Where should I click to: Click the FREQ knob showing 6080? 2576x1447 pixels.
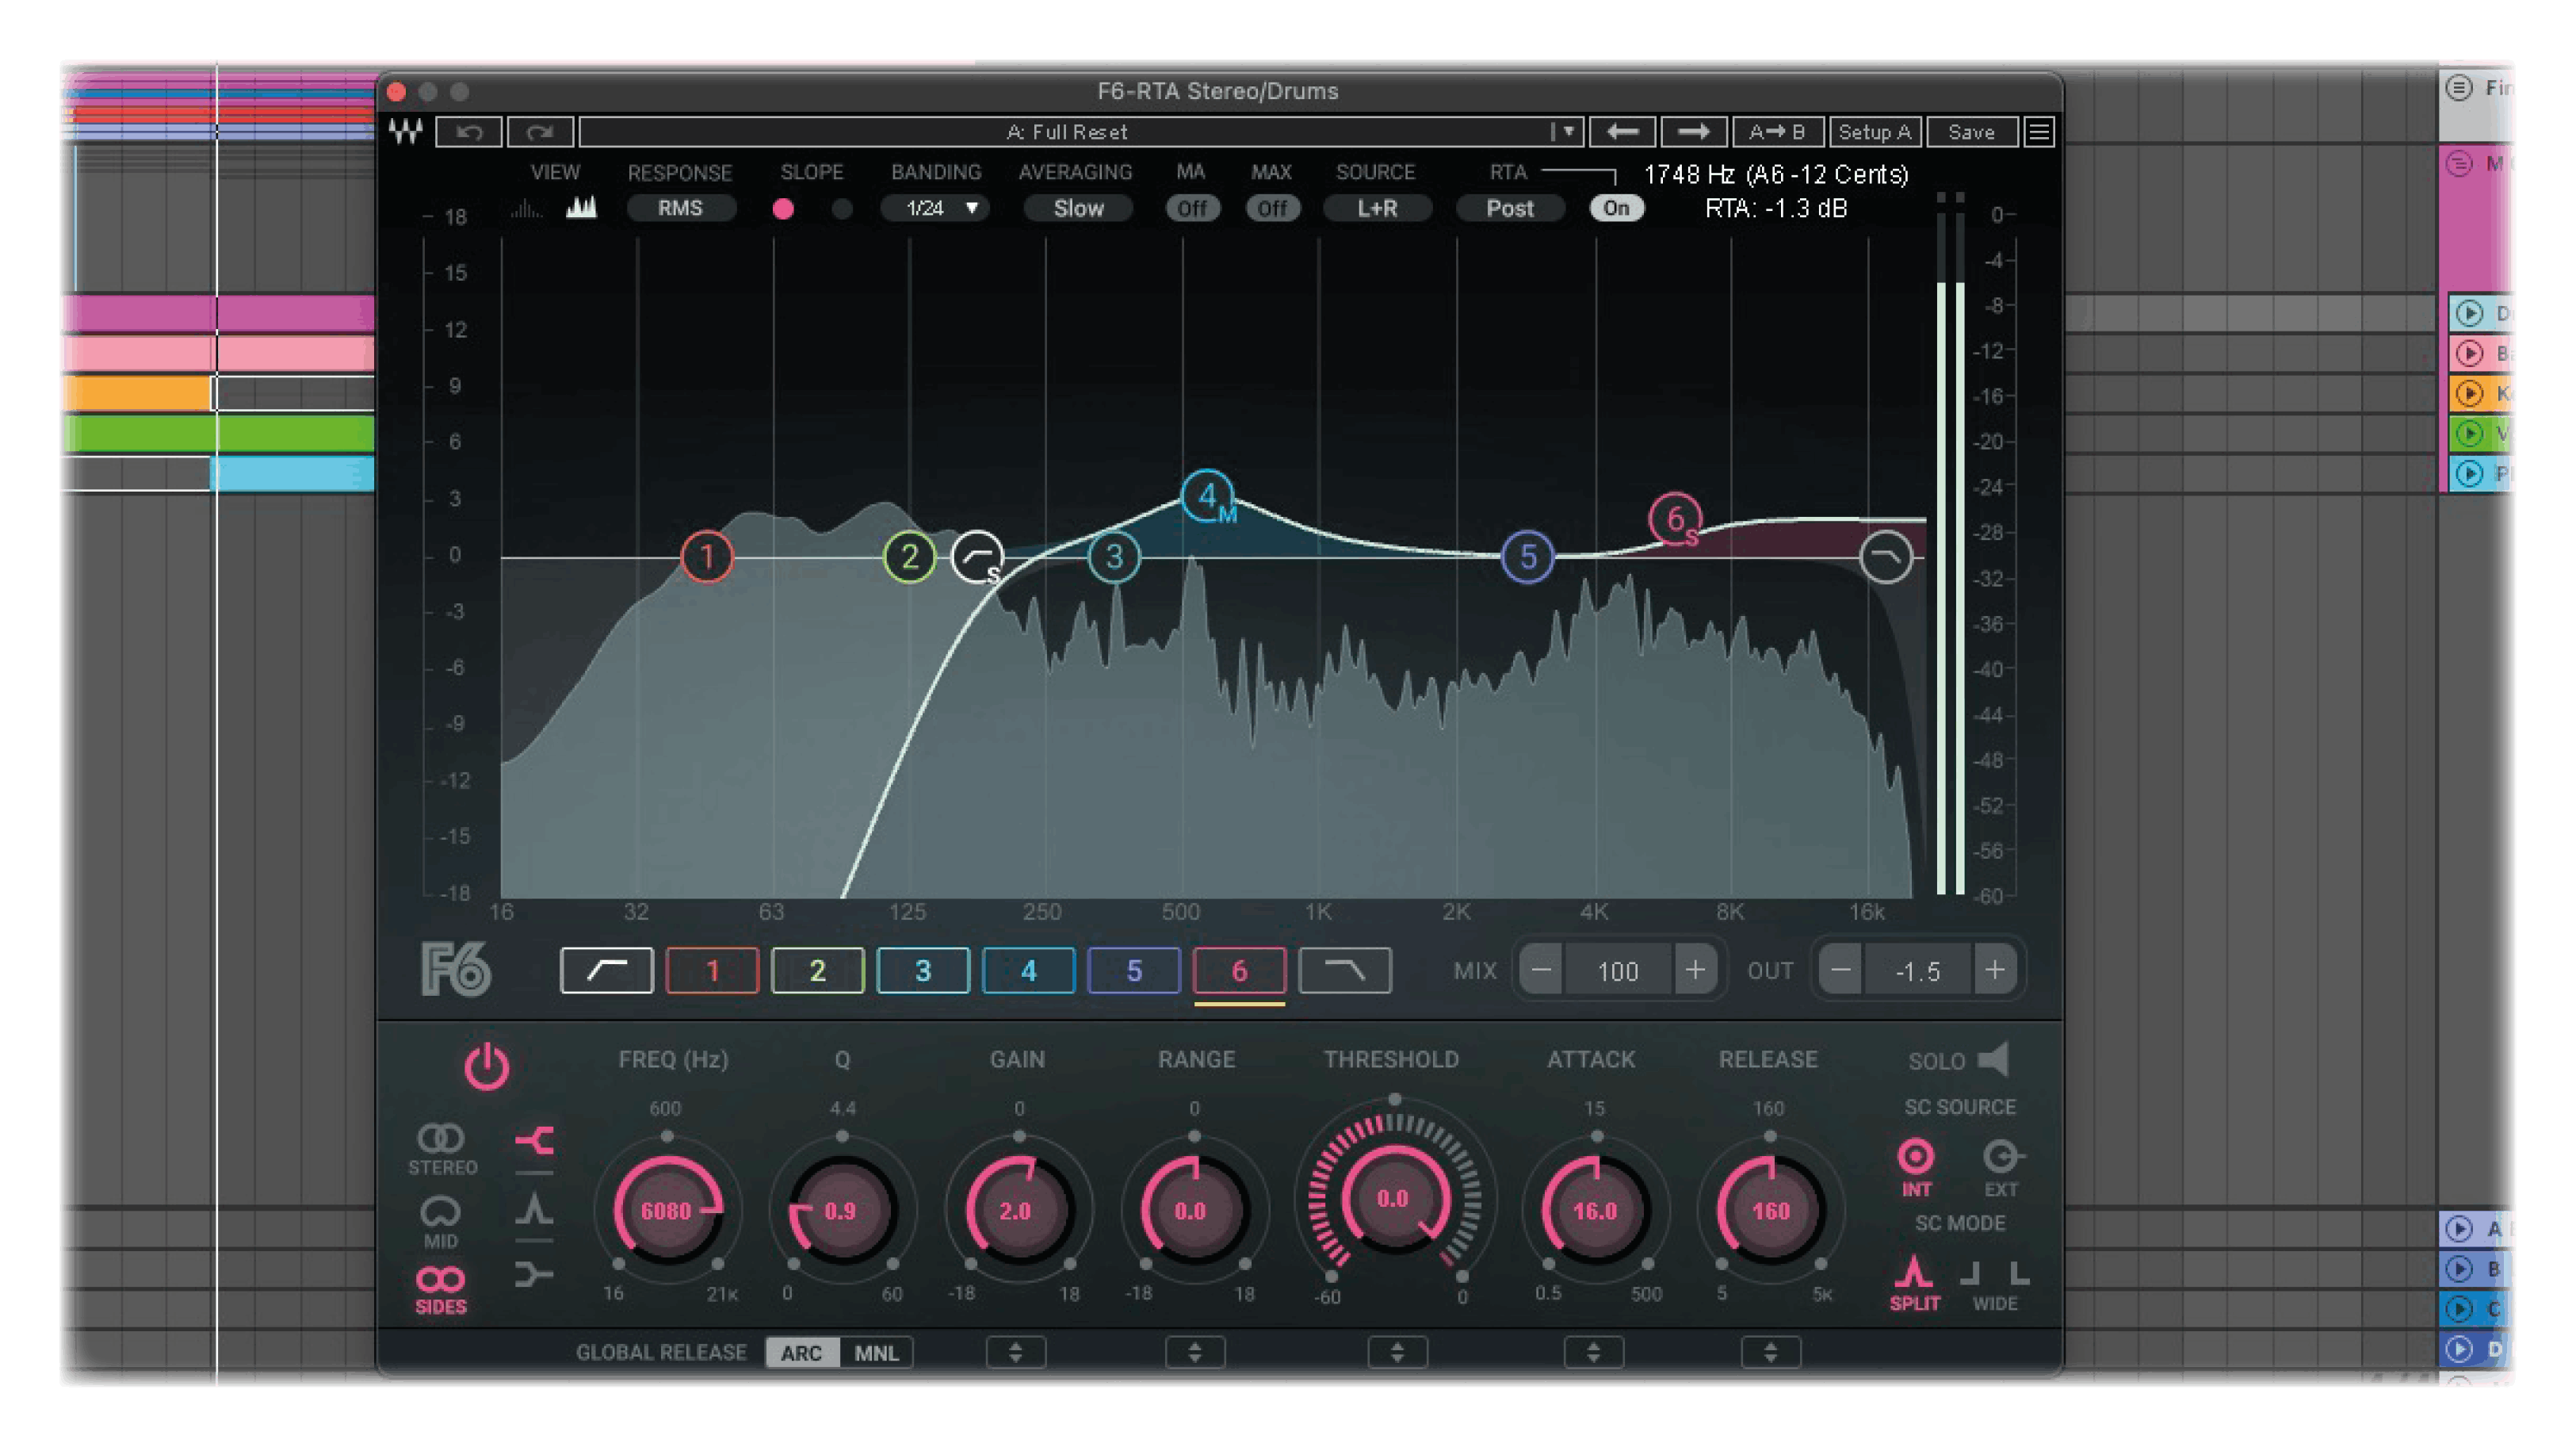point(667,1210)
